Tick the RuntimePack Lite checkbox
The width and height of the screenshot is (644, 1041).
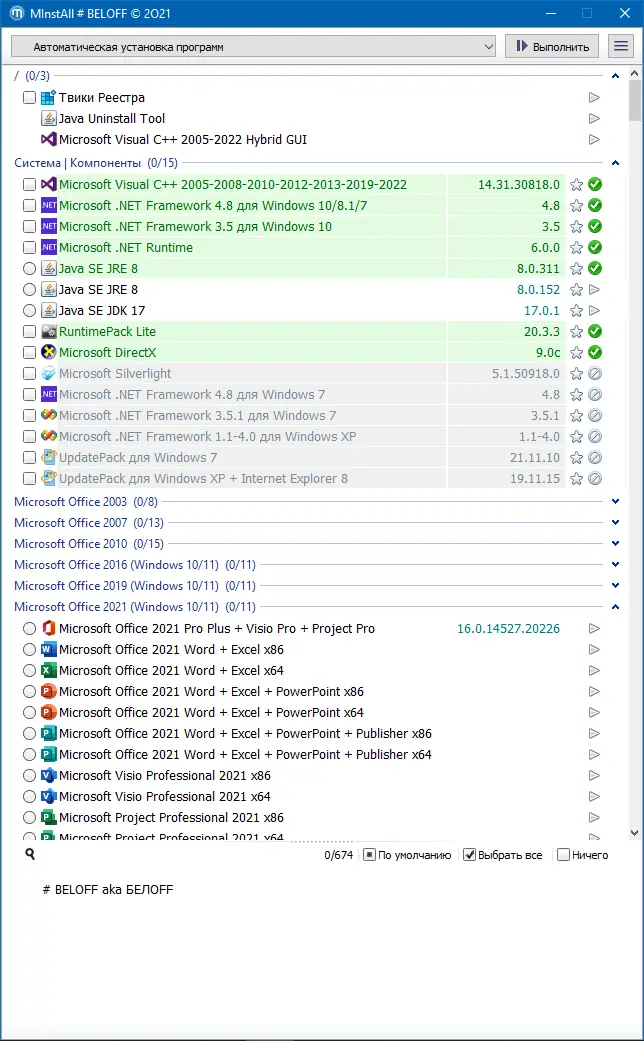point(29,331)
